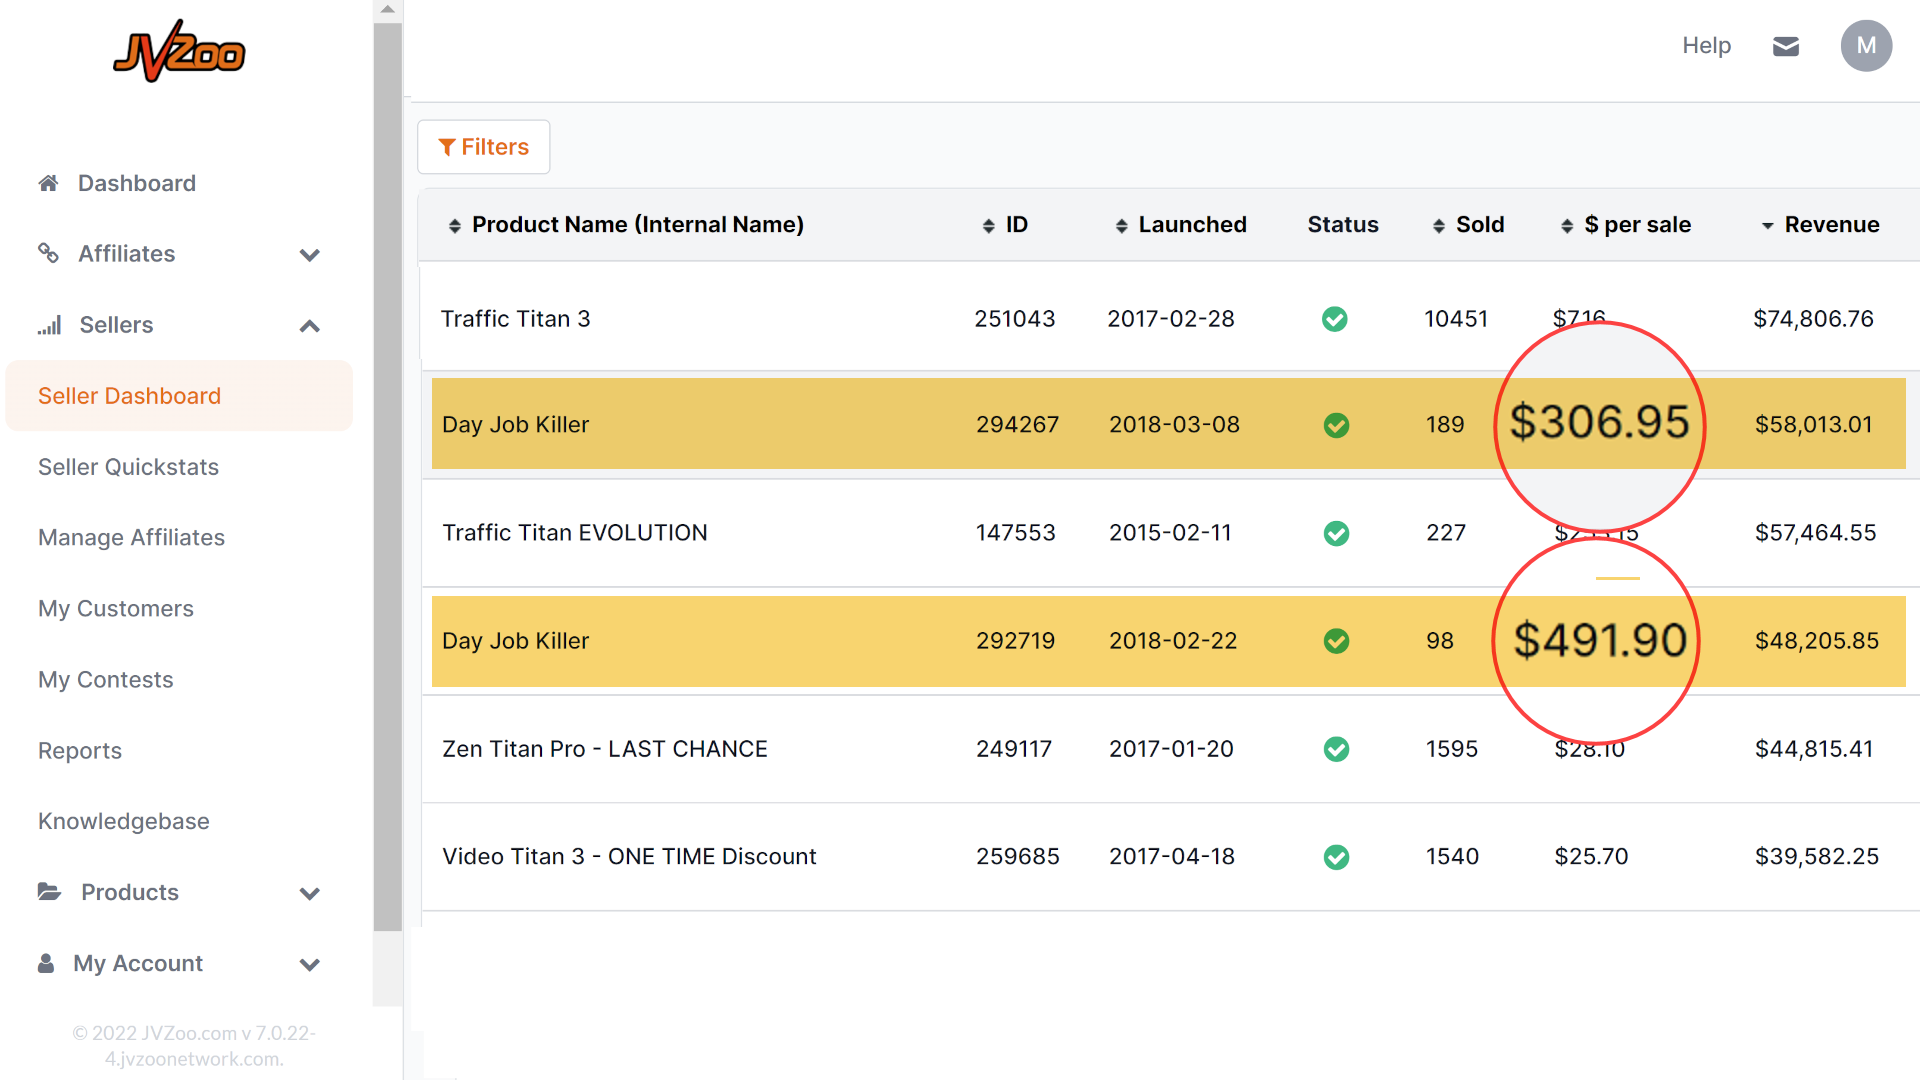Click the Sellers bar chart icon
Viewport: 1920px width, 1080px height.
tap(50, 325)
